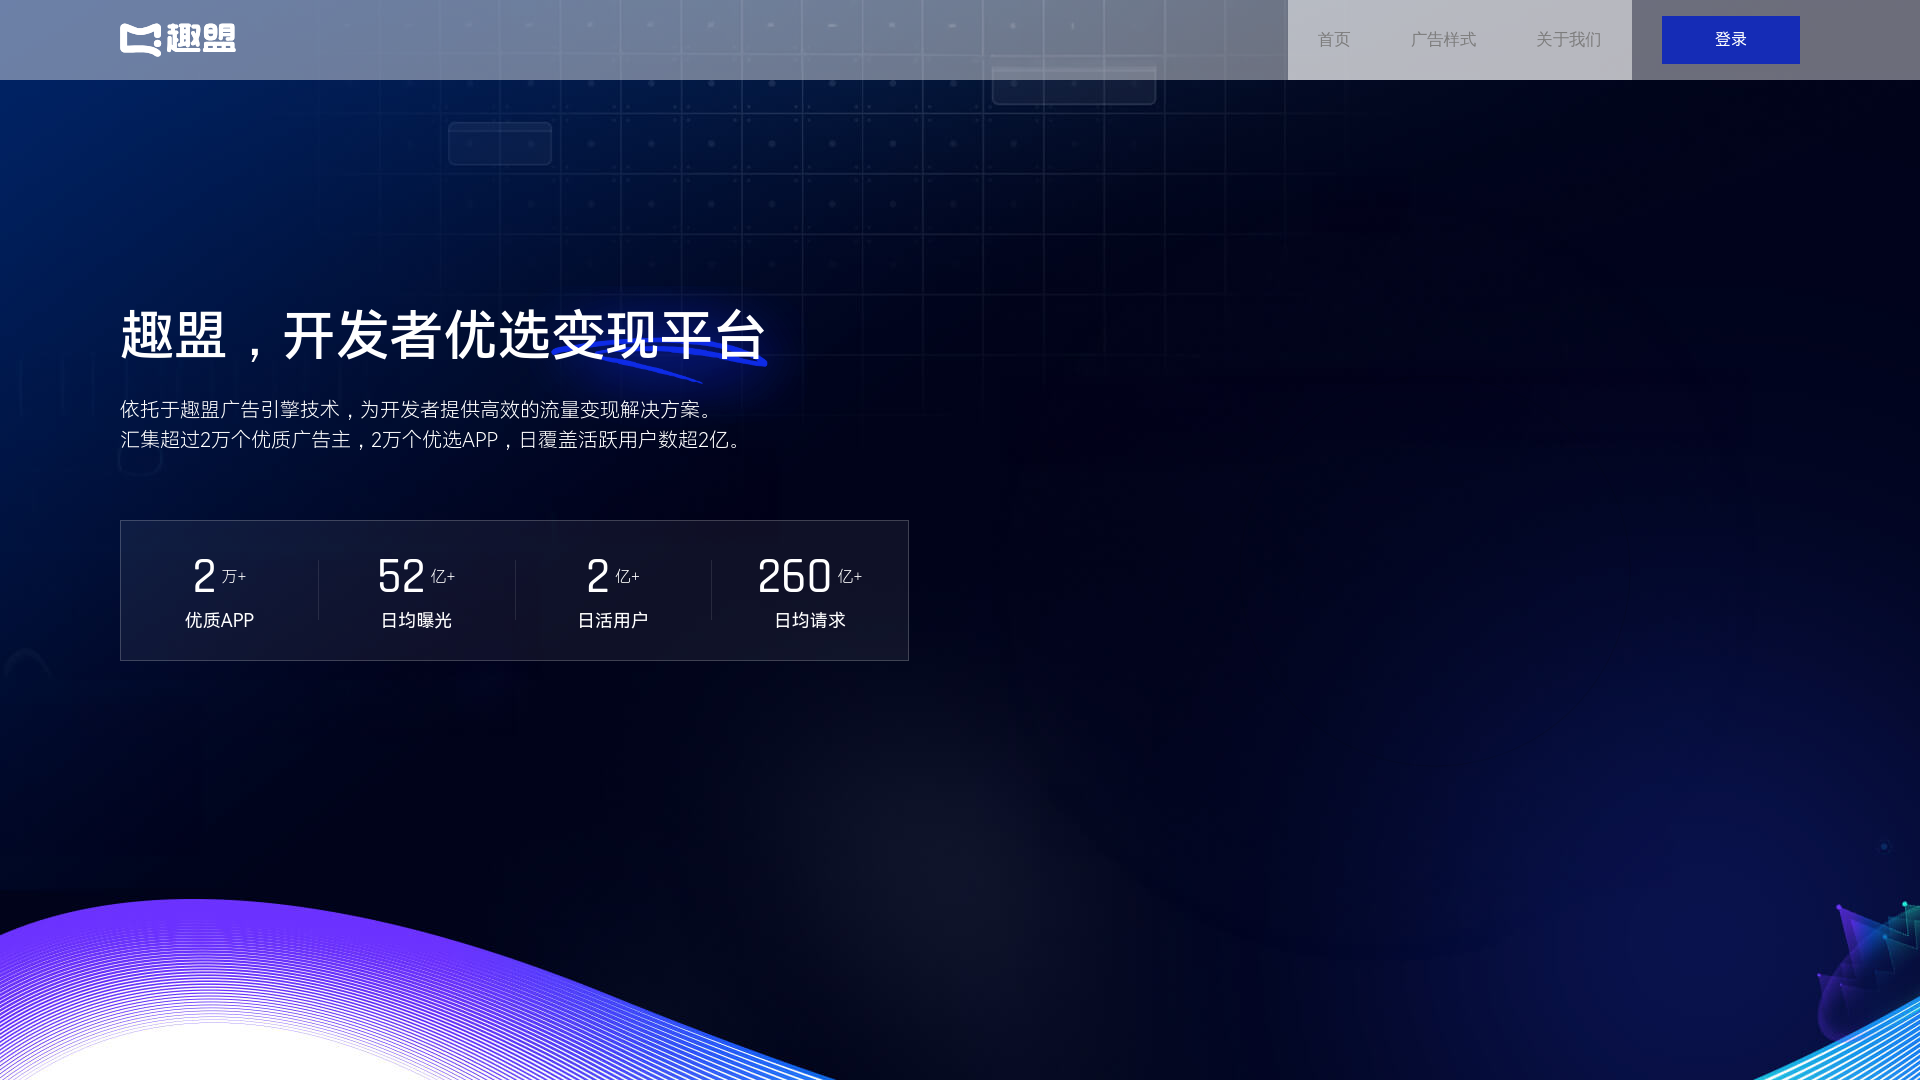Image resolution: width=1920 pixels, height=1080 pixels.
Task: Click the 2万+ 优质APP statistic
Action: click(219, 591)
